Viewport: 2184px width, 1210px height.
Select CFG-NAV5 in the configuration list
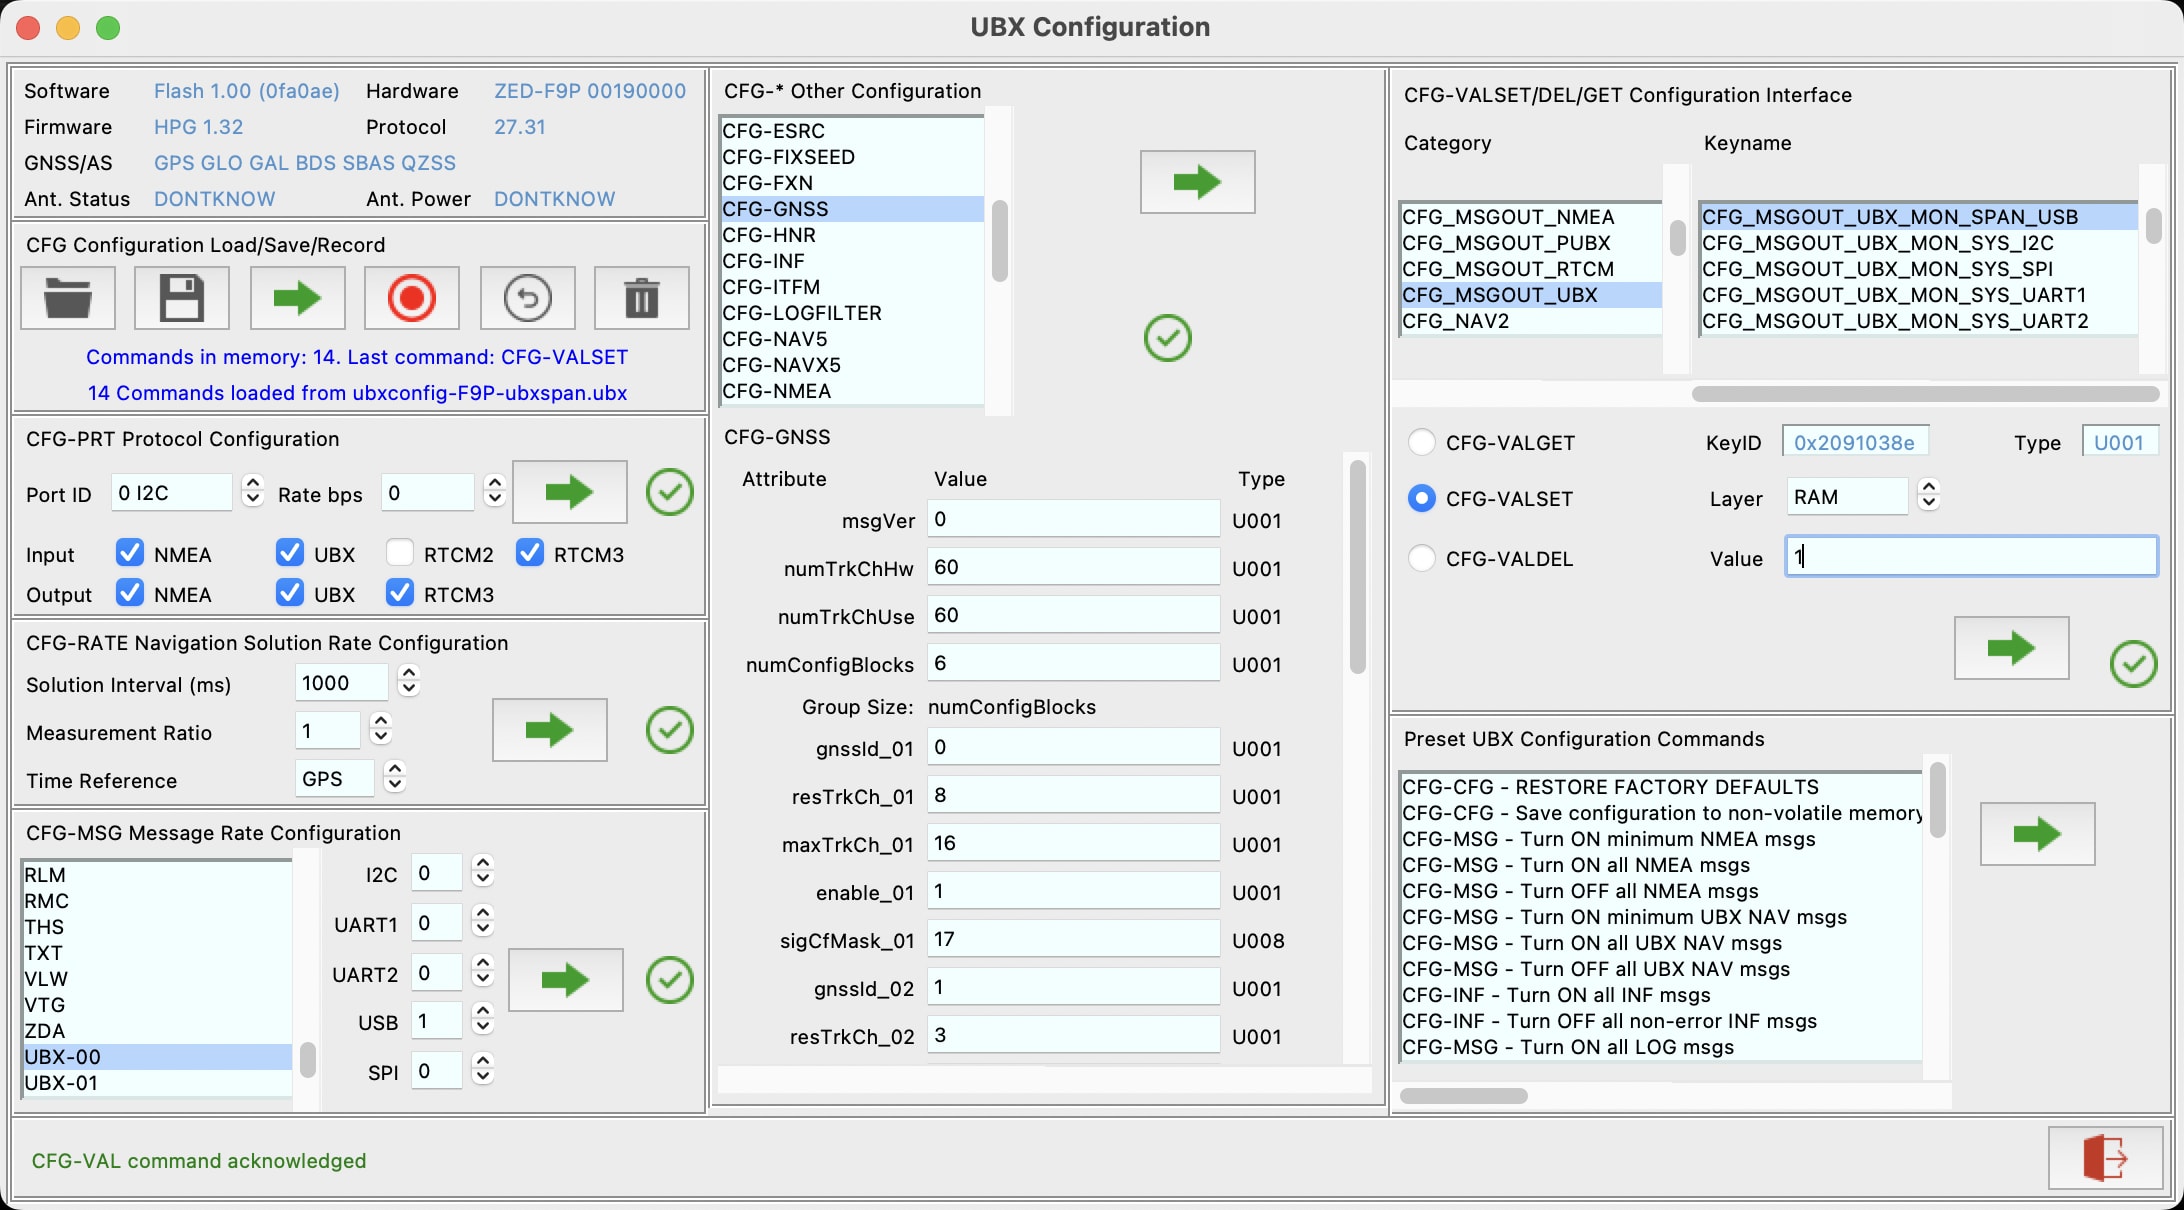point(775,339)
